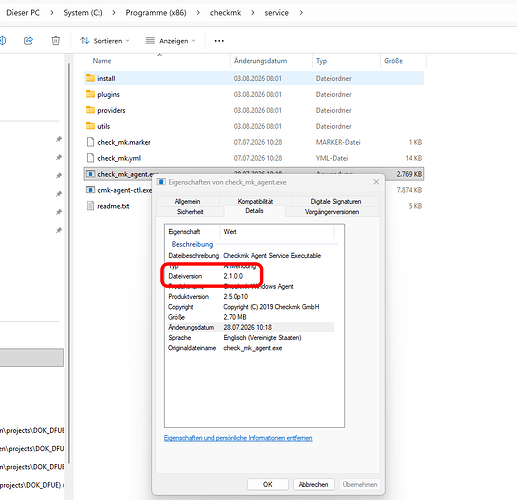Sort by the Änderungsdatum column header
The width and height of the screenshot is (517, 500).
tap(261, 61)
